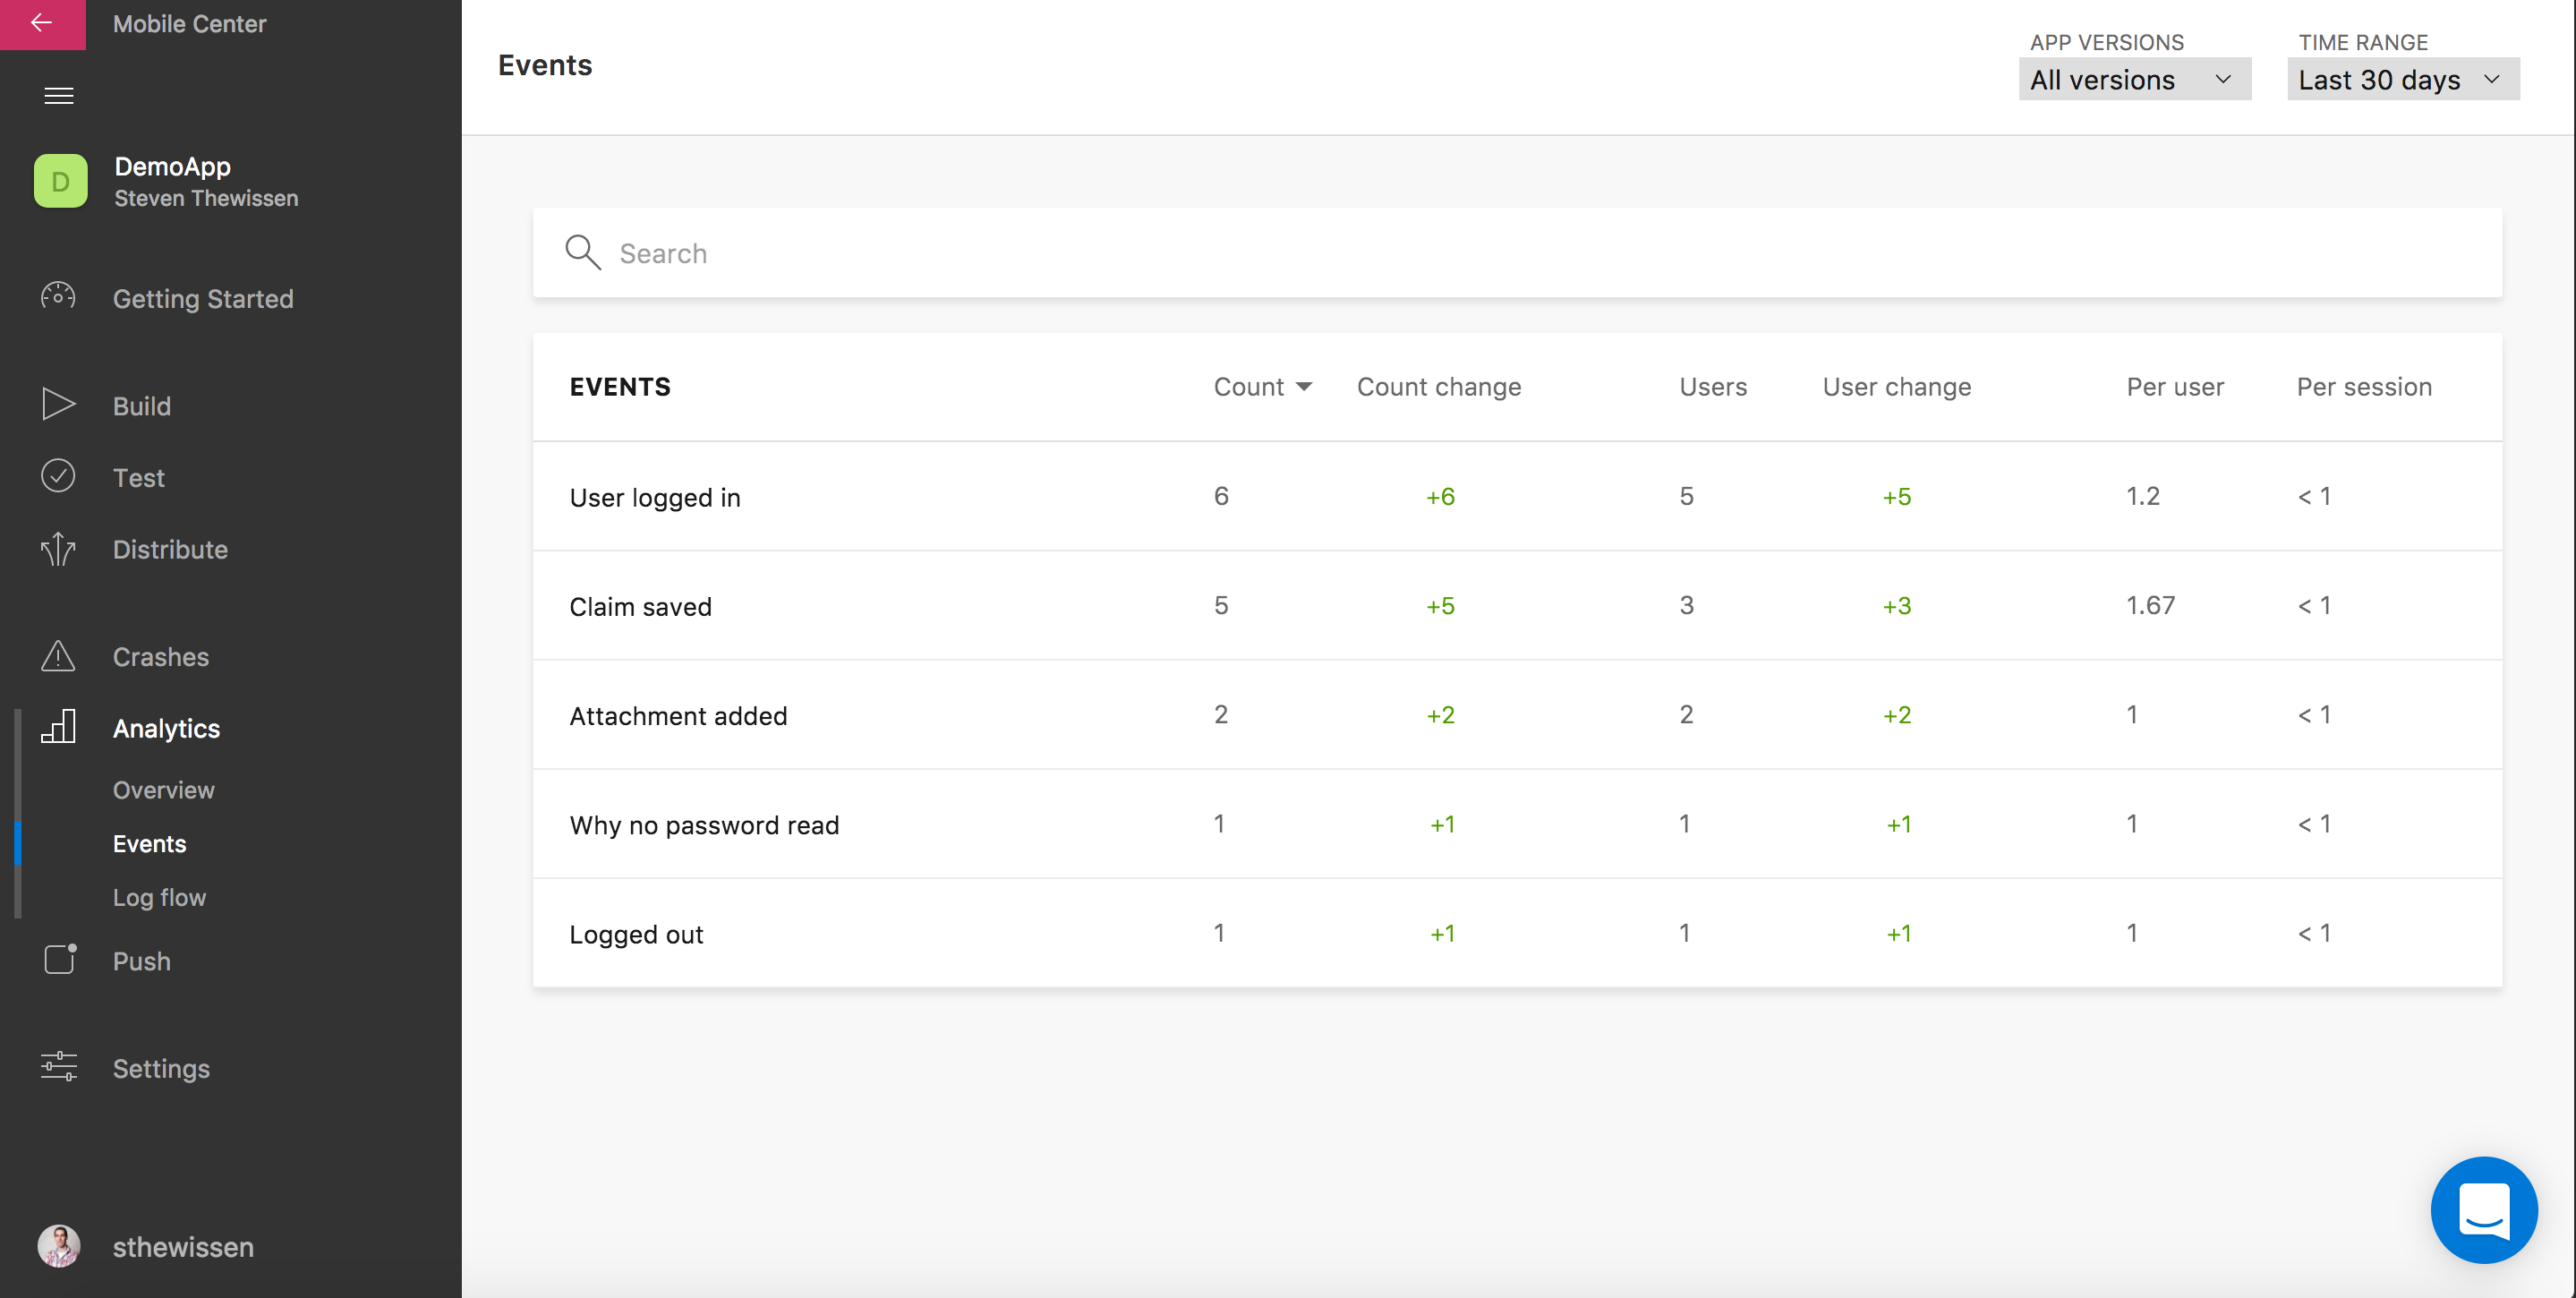The height and width of the screenshot is (1298, 2576).
Task: Open the All versions dropdown
Action: [2134, 79]
